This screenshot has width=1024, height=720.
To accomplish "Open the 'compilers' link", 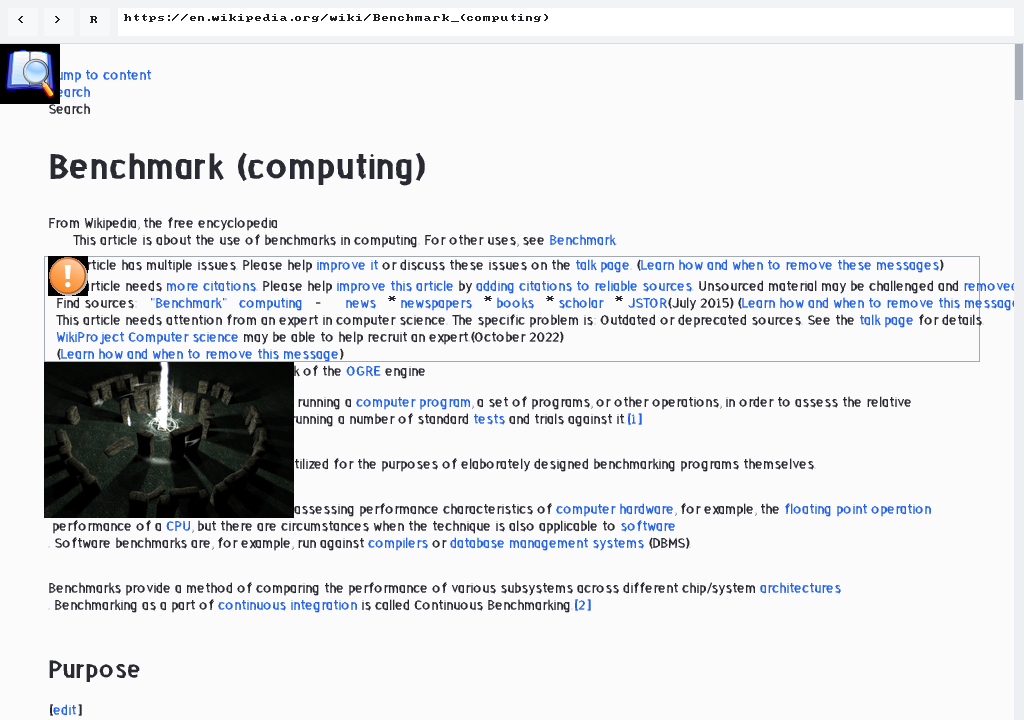I will [398, 544].
